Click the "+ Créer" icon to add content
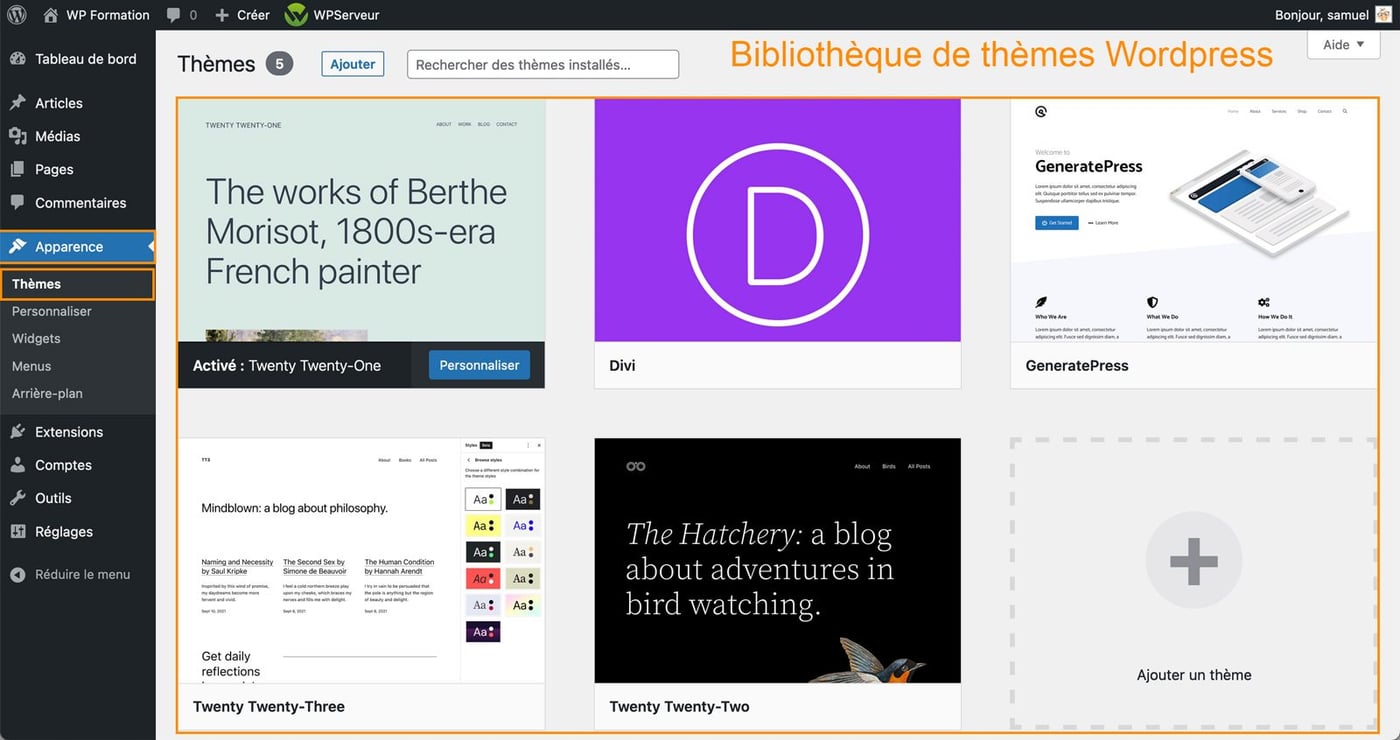 (x=221, y=14)
